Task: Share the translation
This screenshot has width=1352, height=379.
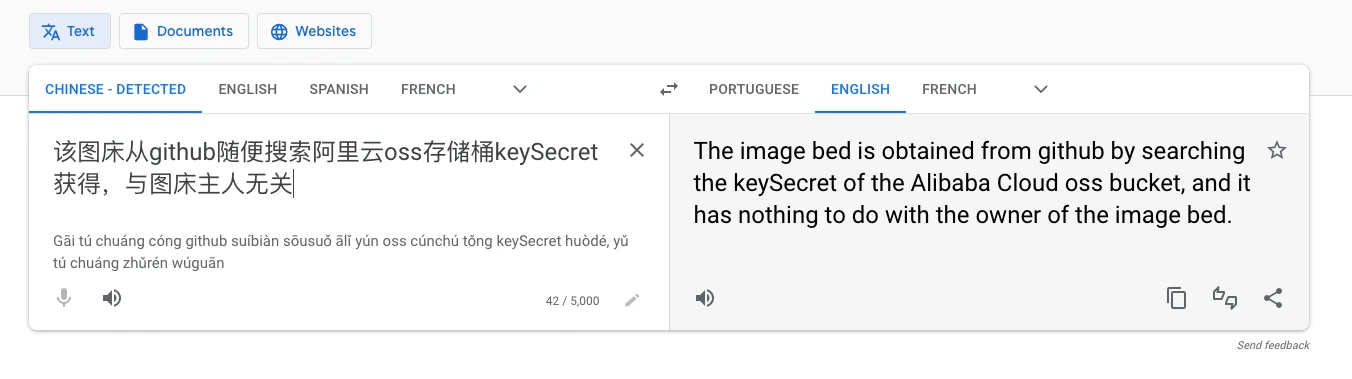Action: tap(1273, 298)
